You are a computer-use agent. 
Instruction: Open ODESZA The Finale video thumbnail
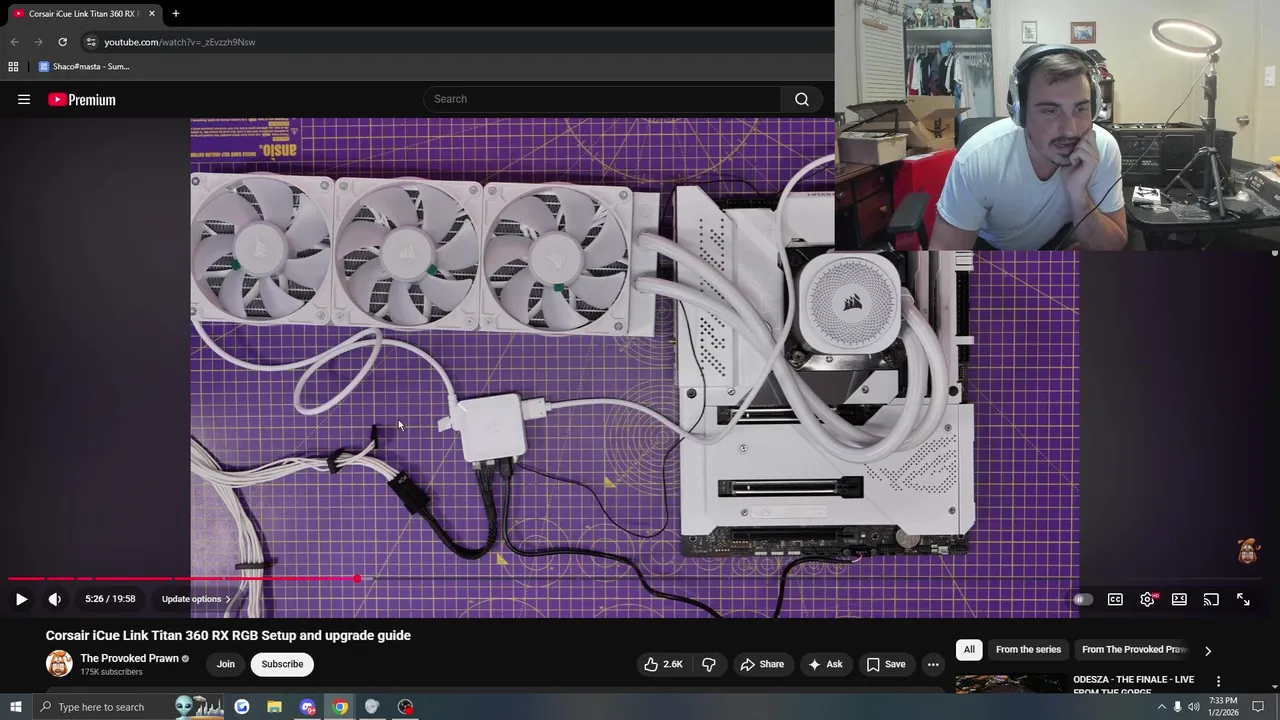point(1009,683)
